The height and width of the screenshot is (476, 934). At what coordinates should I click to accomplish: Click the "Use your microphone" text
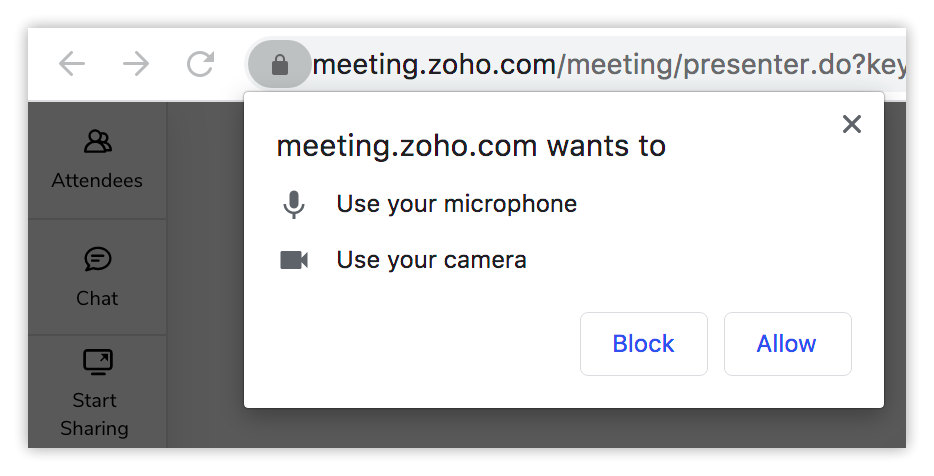point(456,204)
